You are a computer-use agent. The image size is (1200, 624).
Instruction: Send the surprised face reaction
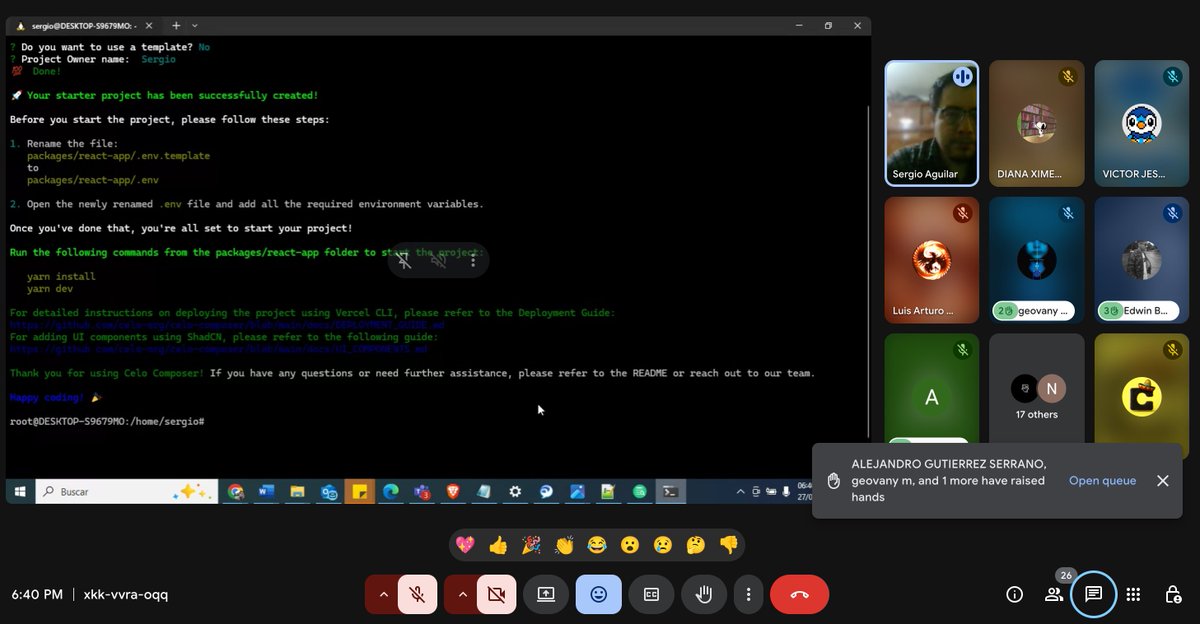630,545
